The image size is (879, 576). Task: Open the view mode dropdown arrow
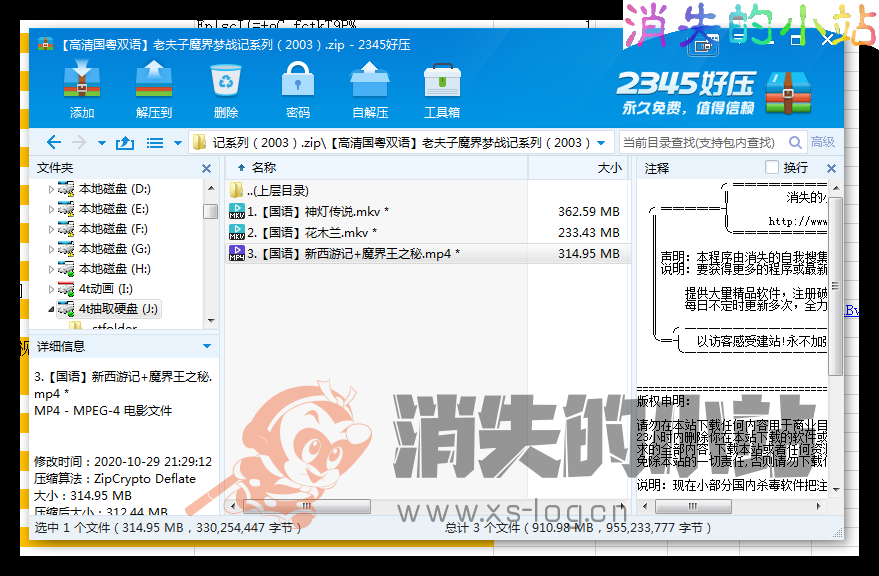tap(178, 143)
